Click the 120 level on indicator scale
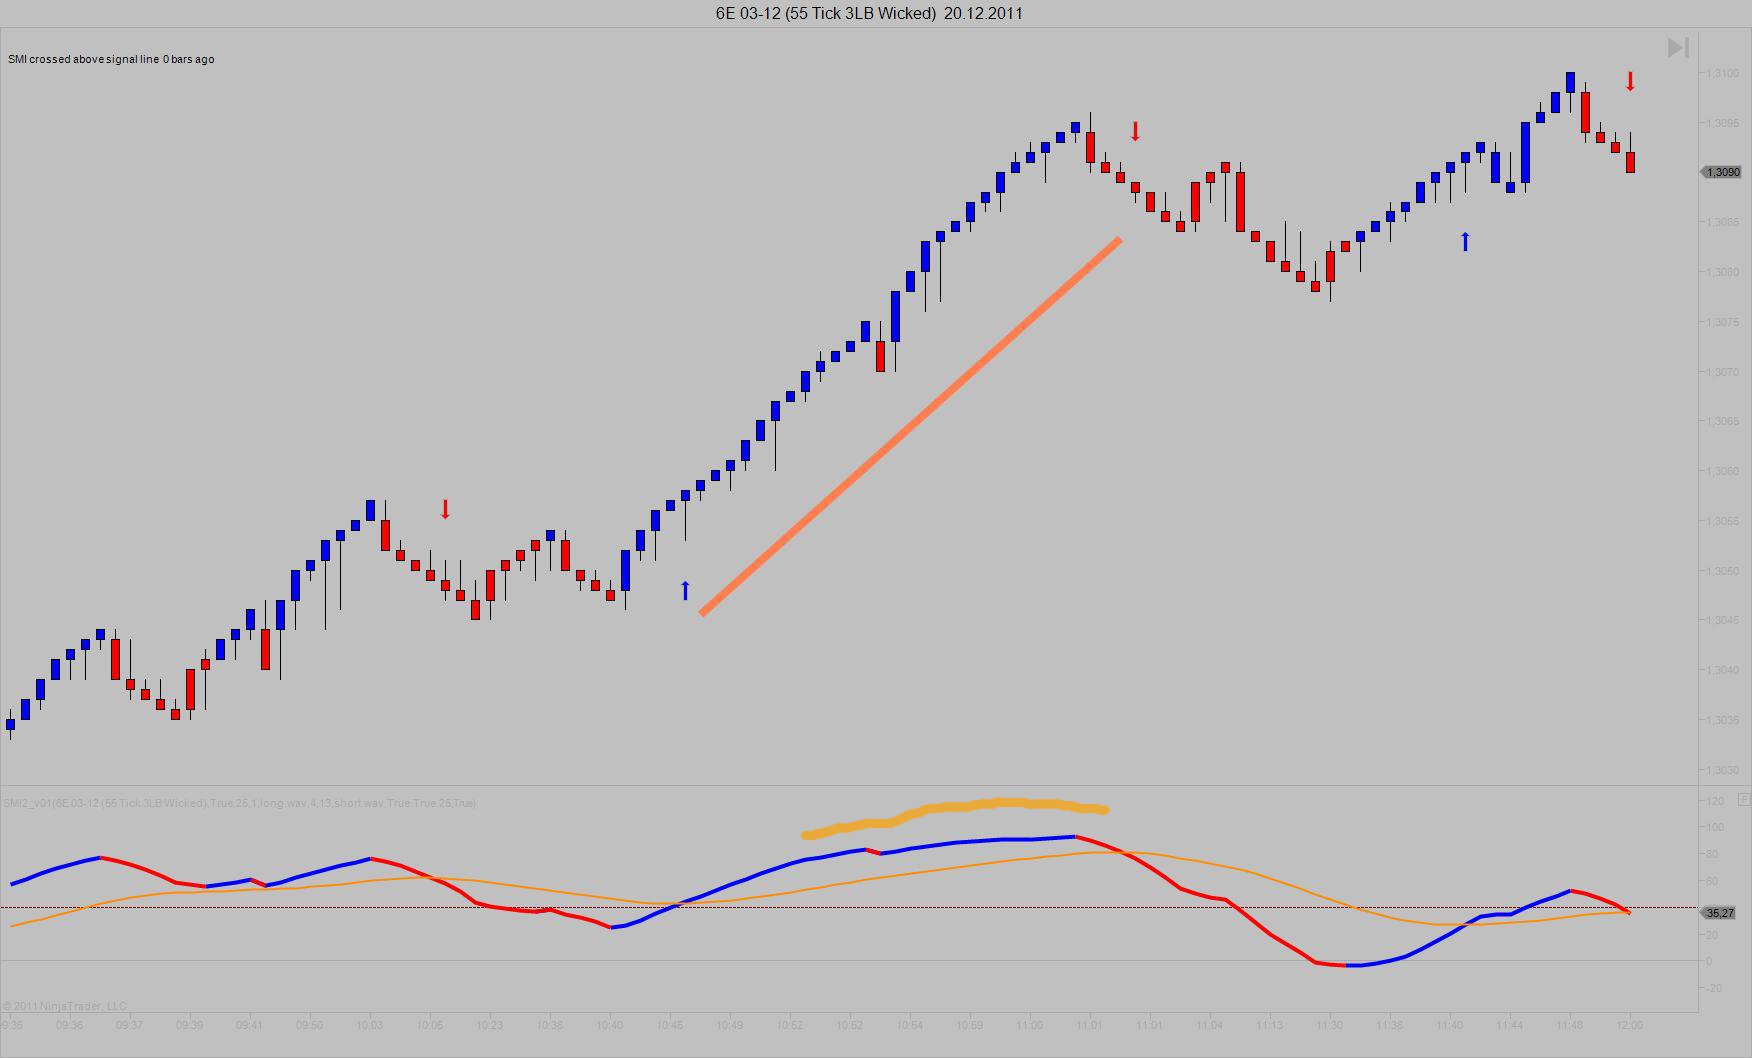Image resolution: width=1752 pixels, height=1058 pixels. coord(1715,801)
